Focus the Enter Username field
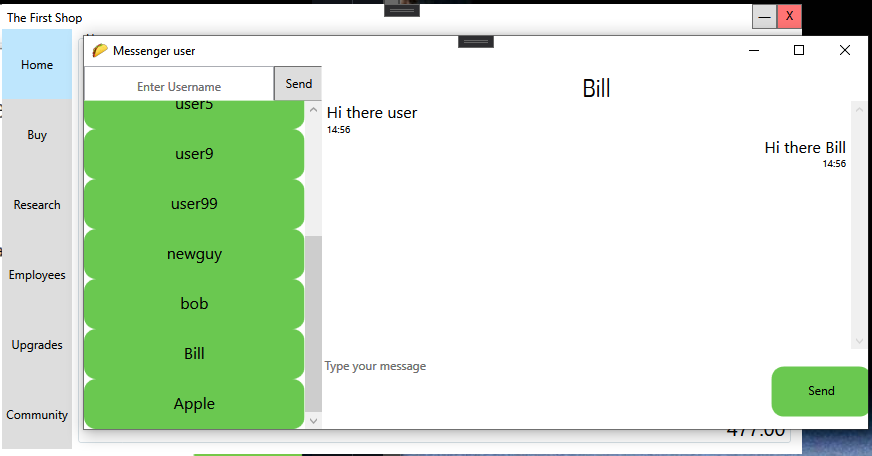 [x=179, y=85]
